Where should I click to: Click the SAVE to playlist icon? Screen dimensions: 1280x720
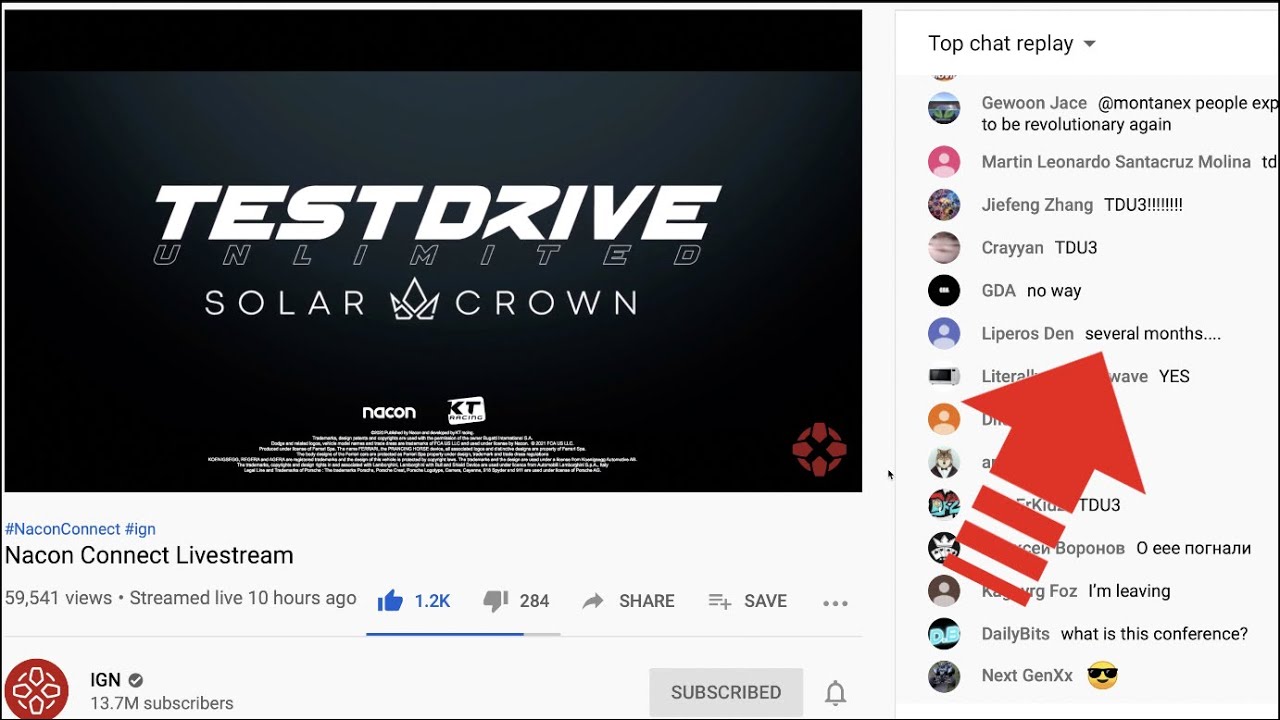point(720,601)
